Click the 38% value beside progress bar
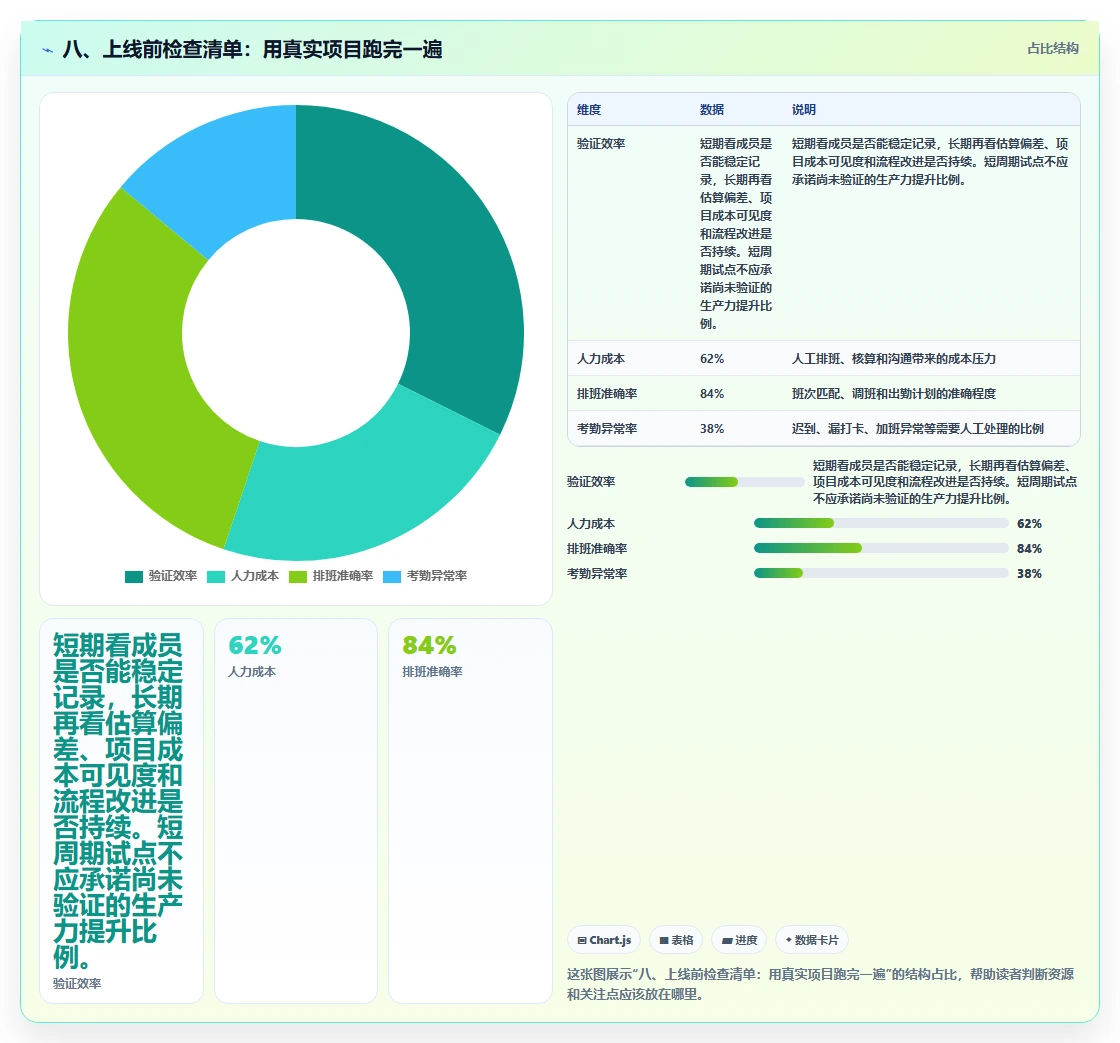This screenshot has height=1043, width=1120. (1029, 574)
